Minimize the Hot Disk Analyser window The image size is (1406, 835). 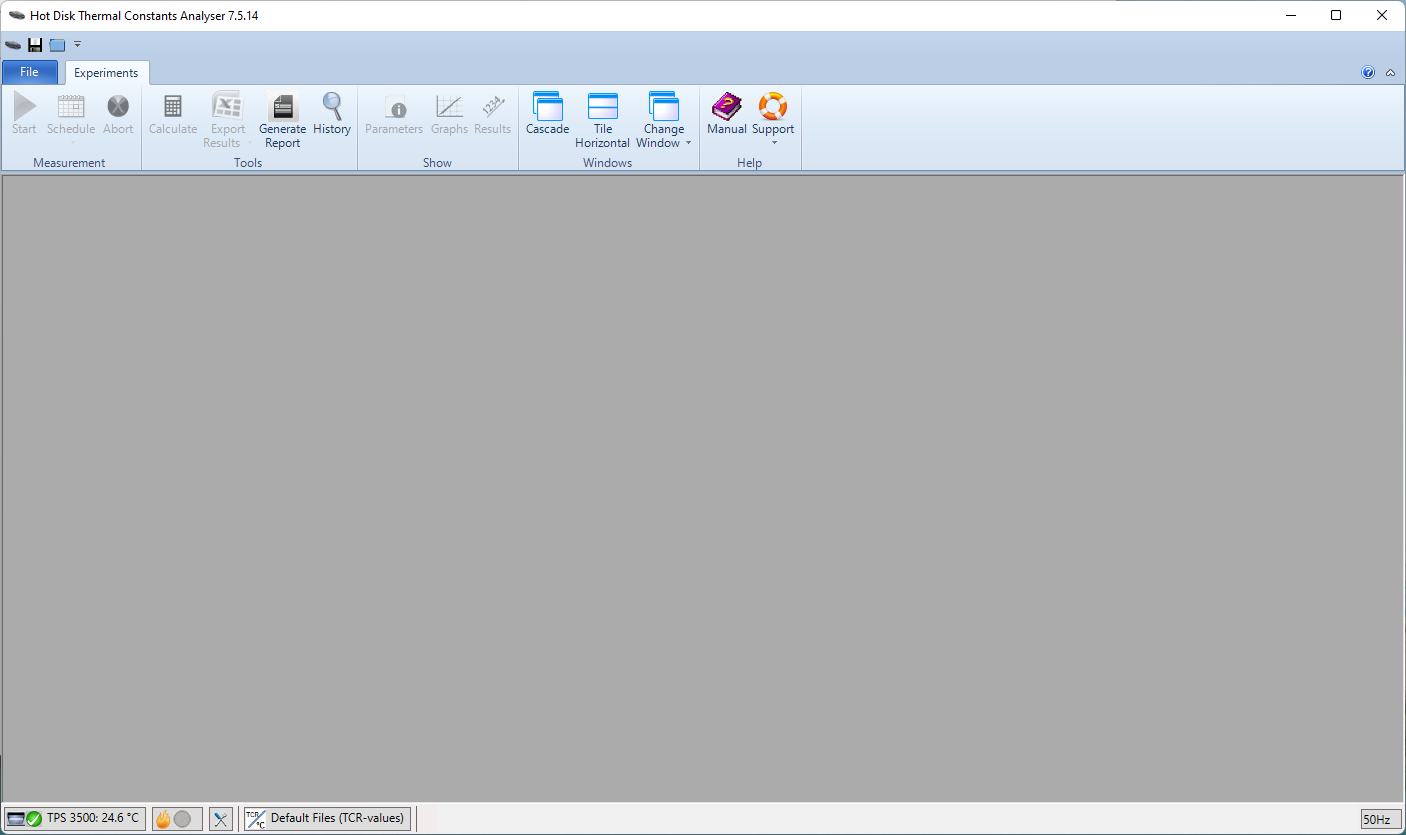(1290, 15)
